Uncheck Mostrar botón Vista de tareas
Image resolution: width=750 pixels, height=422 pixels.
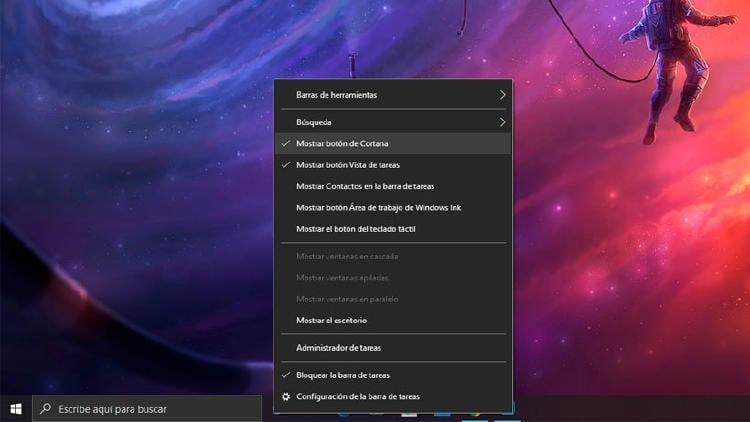coord(347,165)
